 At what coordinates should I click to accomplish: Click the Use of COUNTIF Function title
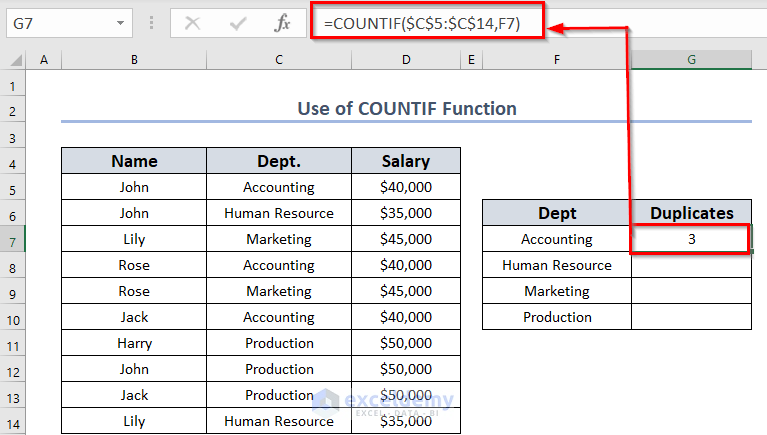click(x=406, y=108)
